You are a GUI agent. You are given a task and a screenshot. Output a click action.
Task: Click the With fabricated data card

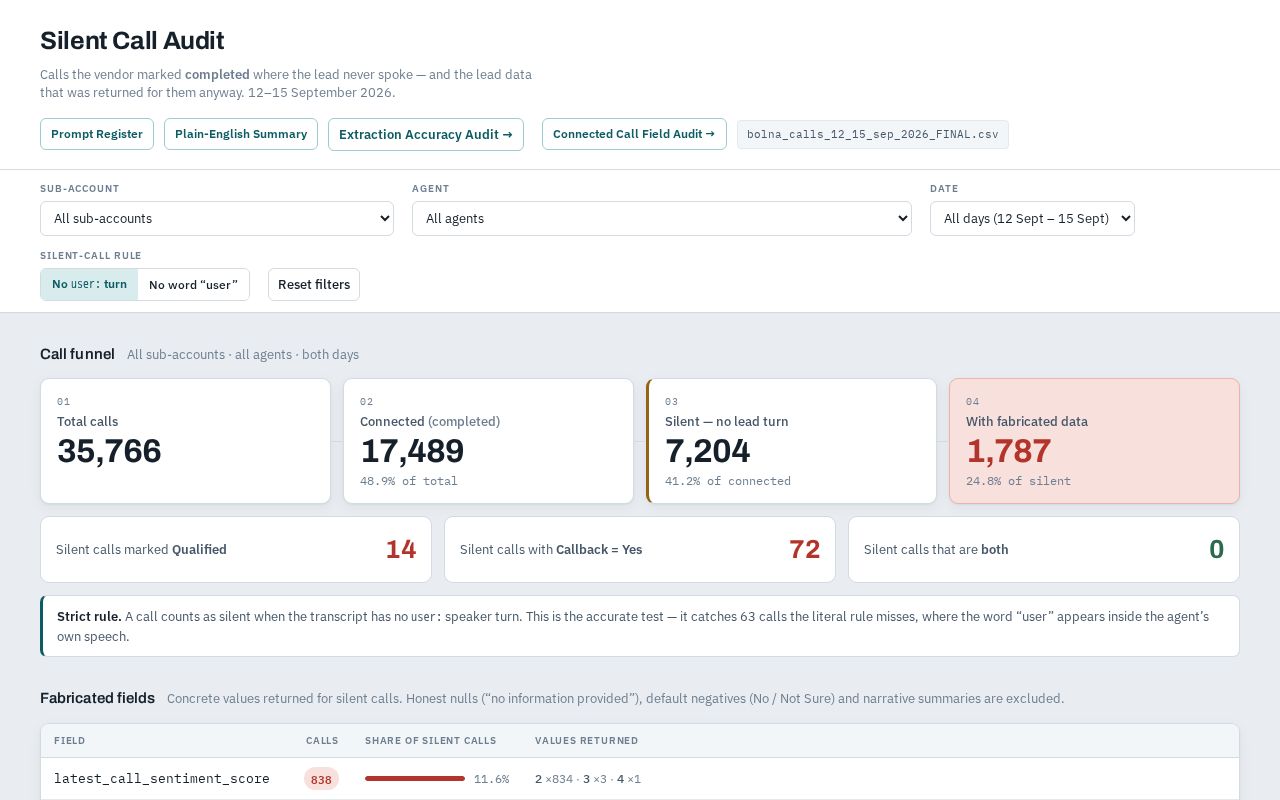pyautogui.click(x=1094, y=441)
